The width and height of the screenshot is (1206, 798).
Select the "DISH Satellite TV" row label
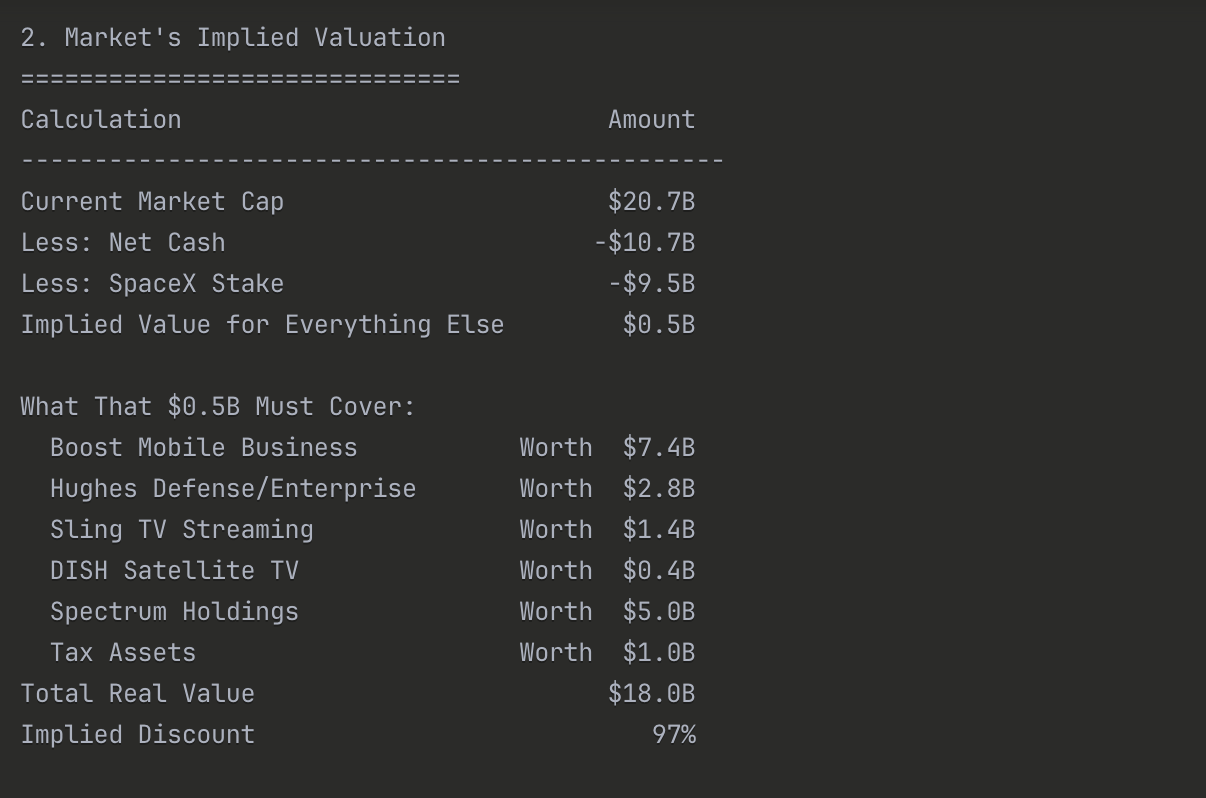(174, 571)
